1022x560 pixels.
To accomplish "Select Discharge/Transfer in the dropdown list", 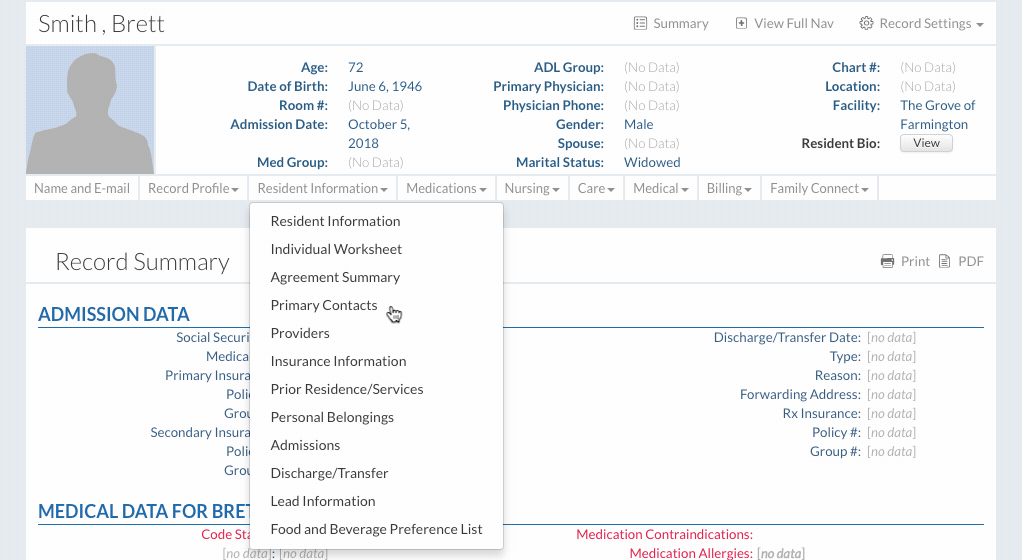I will (x=329, y=473).
